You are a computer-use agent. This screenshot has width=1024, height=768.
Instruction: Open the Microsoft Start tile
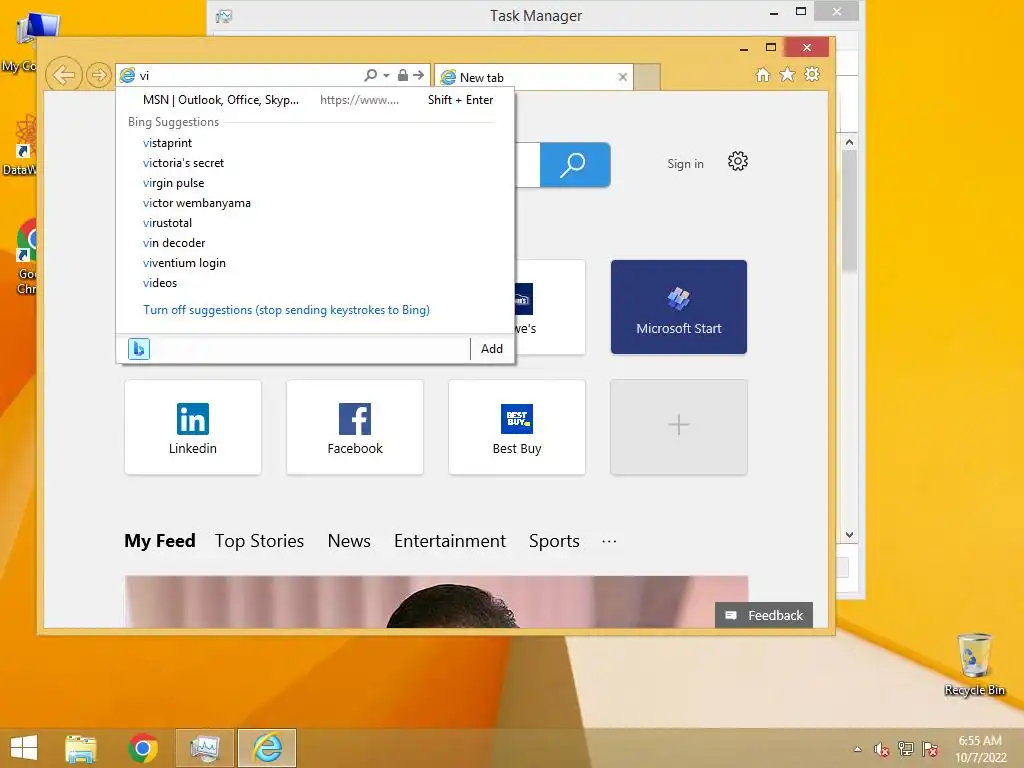[679, 307]
